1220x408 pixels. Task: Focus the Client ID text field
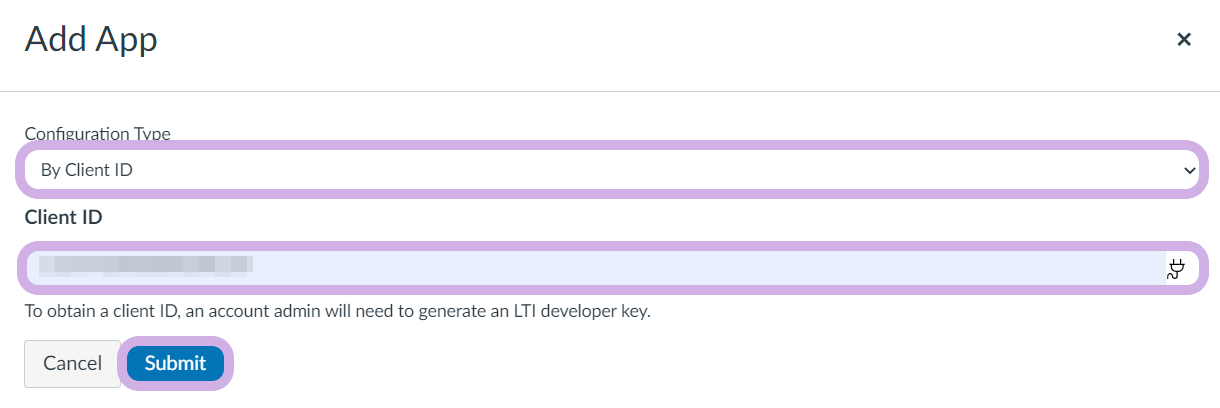point(611,268)
